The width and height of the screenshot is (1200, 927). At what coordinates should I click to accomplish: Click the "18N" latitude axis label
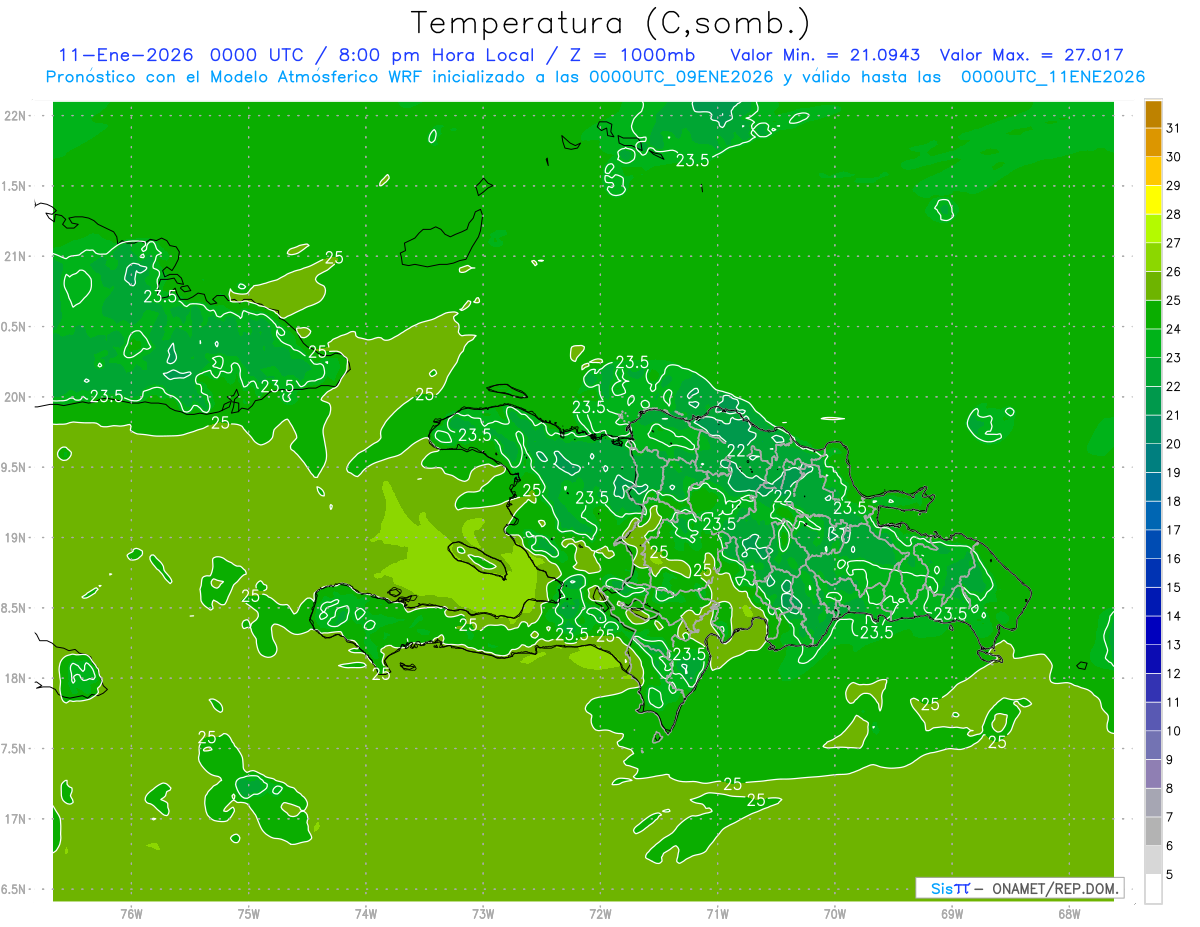point(15,678)
